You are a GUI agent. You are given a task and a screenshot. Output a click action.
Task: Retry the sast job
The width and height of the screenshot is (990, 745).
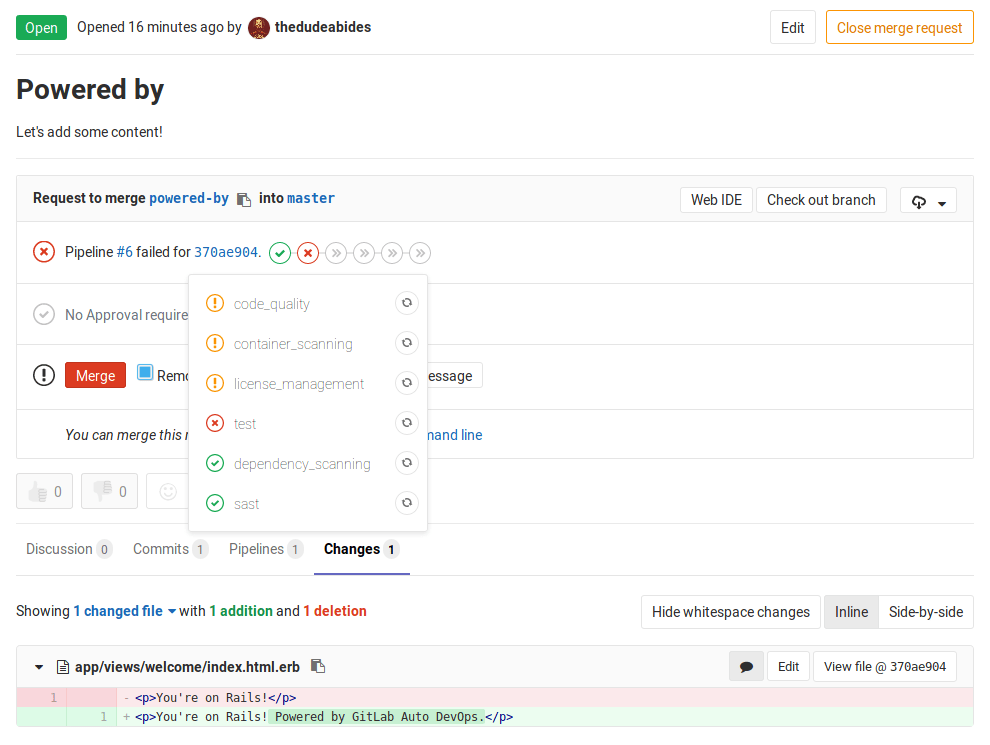(407, 503)
